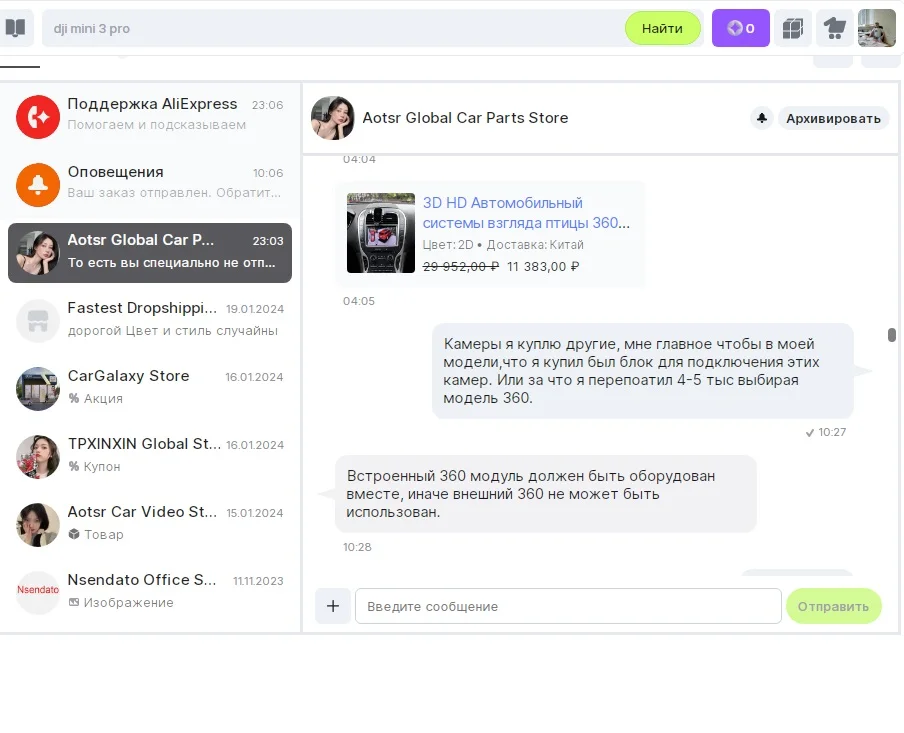
Task: Open the user profile avatar
Action: 876,28
